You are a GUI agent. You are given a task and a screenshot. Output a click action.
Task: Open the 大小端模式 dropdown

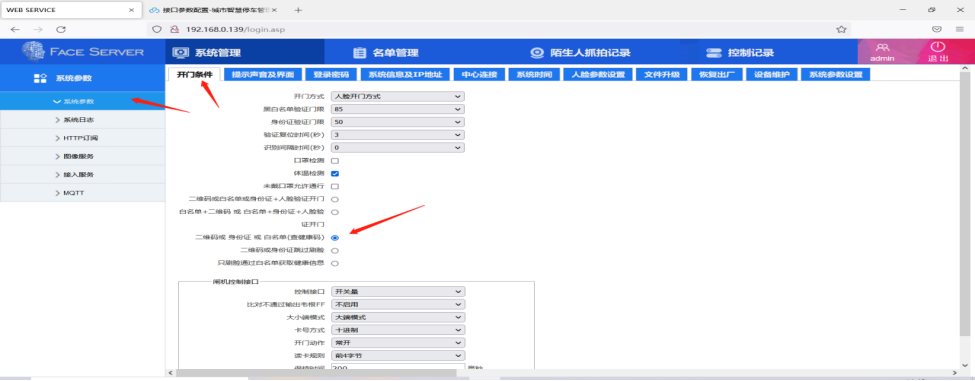click(397, 317)
